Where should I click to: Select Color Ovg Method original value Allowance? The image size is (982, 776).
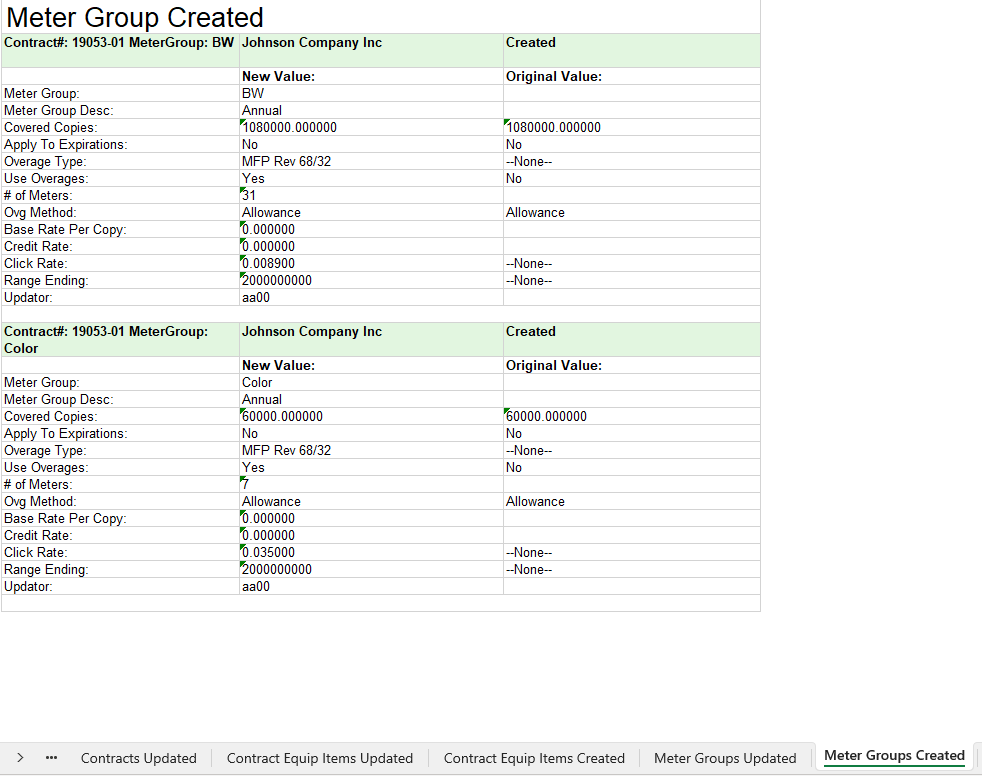[x=632, y=502]
